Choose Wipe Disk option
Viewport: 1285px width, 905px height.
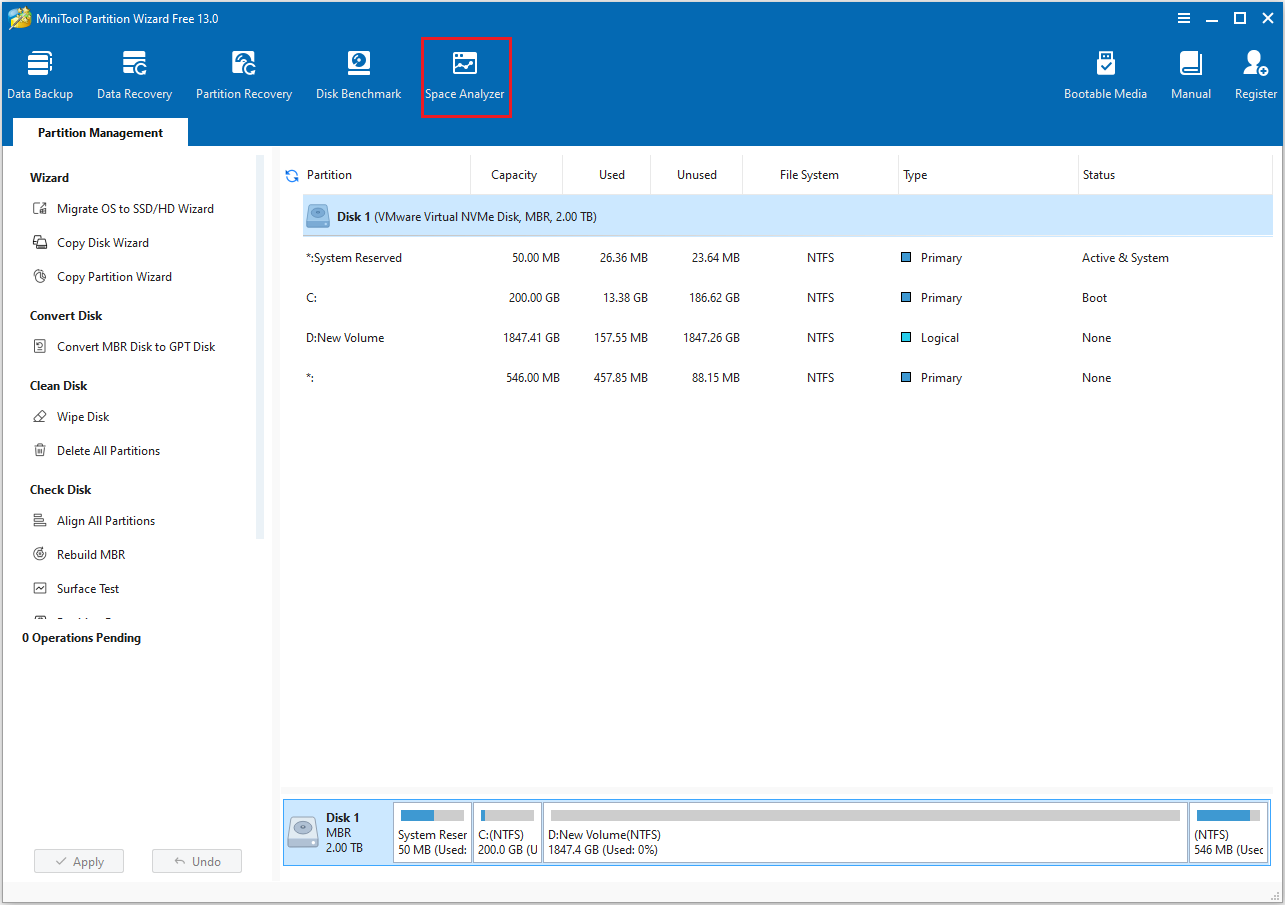pos(83,417)
